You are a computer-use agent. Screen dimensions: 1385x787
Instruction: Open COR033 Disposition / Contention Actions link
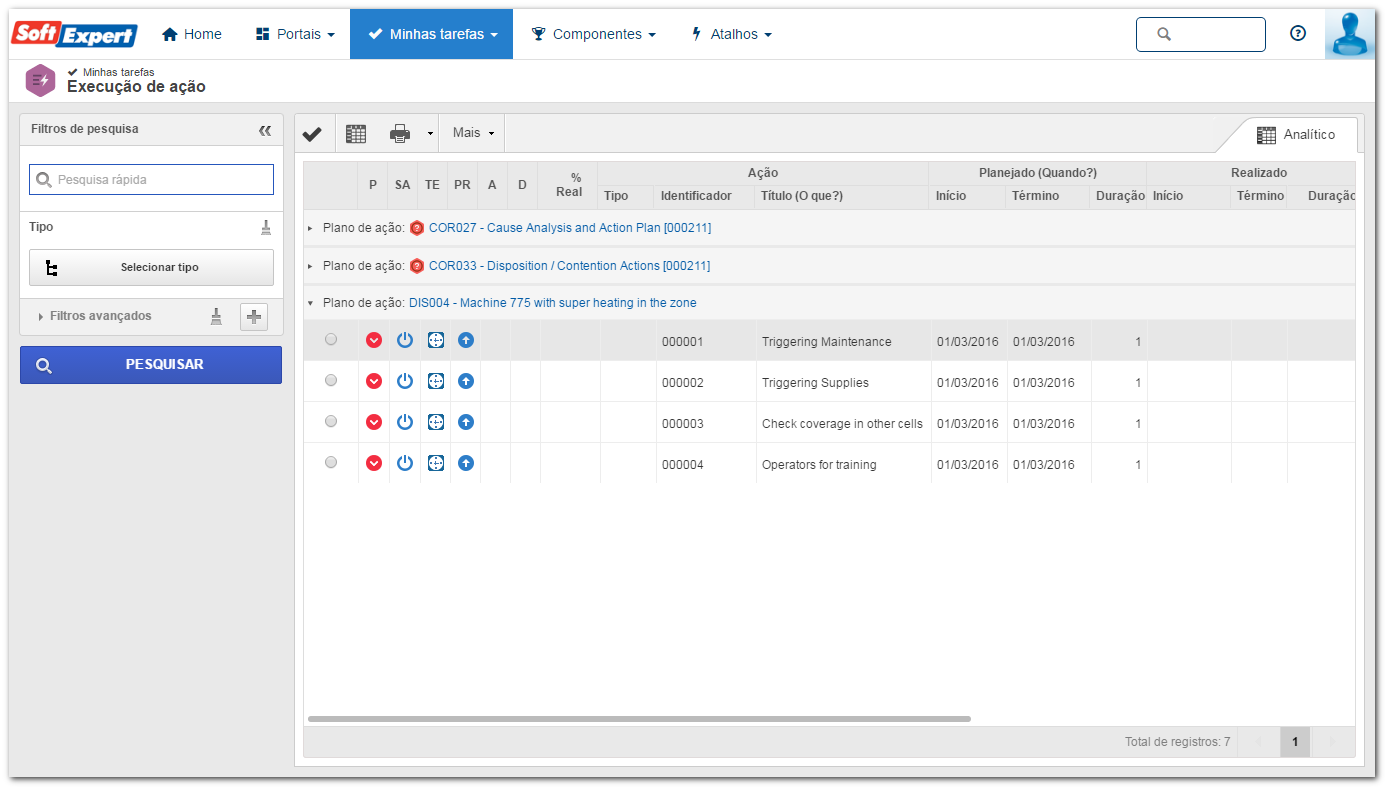tap(570, 266)
